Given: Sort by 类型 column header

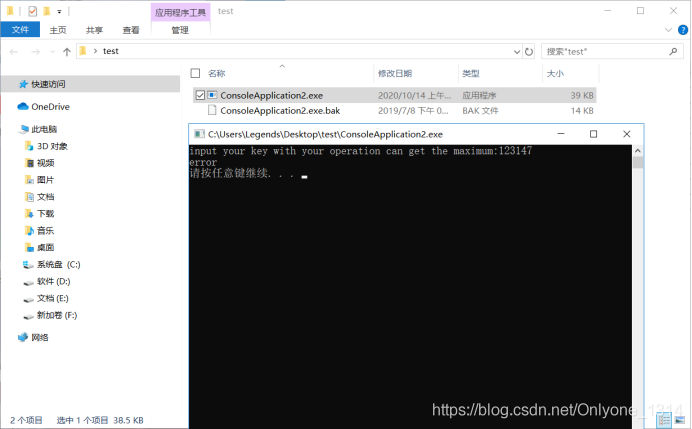Looking at the screenshot, I should (x=471, y=73).
